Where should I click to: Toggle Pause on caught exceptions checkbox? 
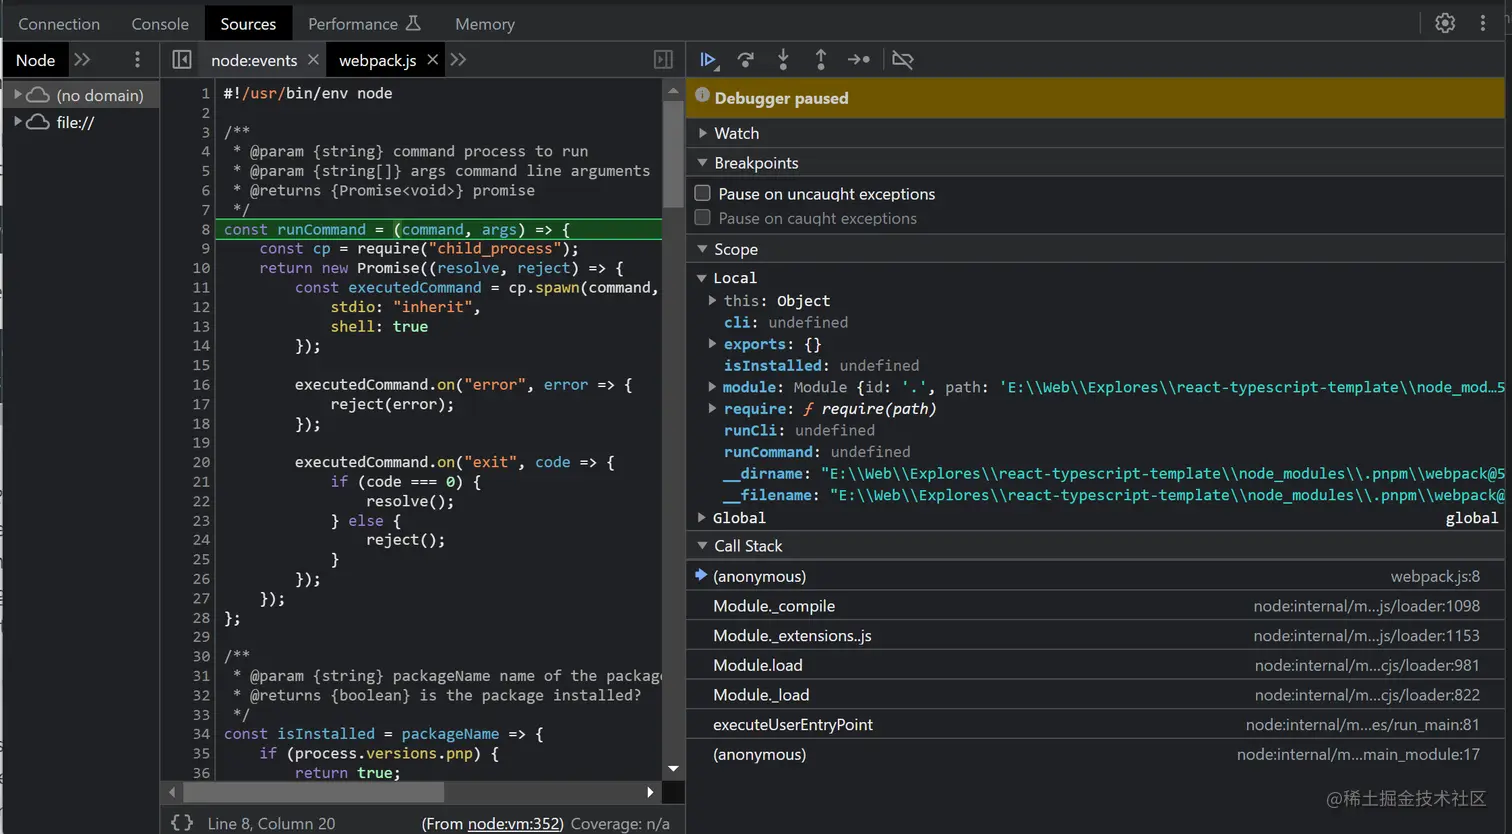[x=703, y=218]
